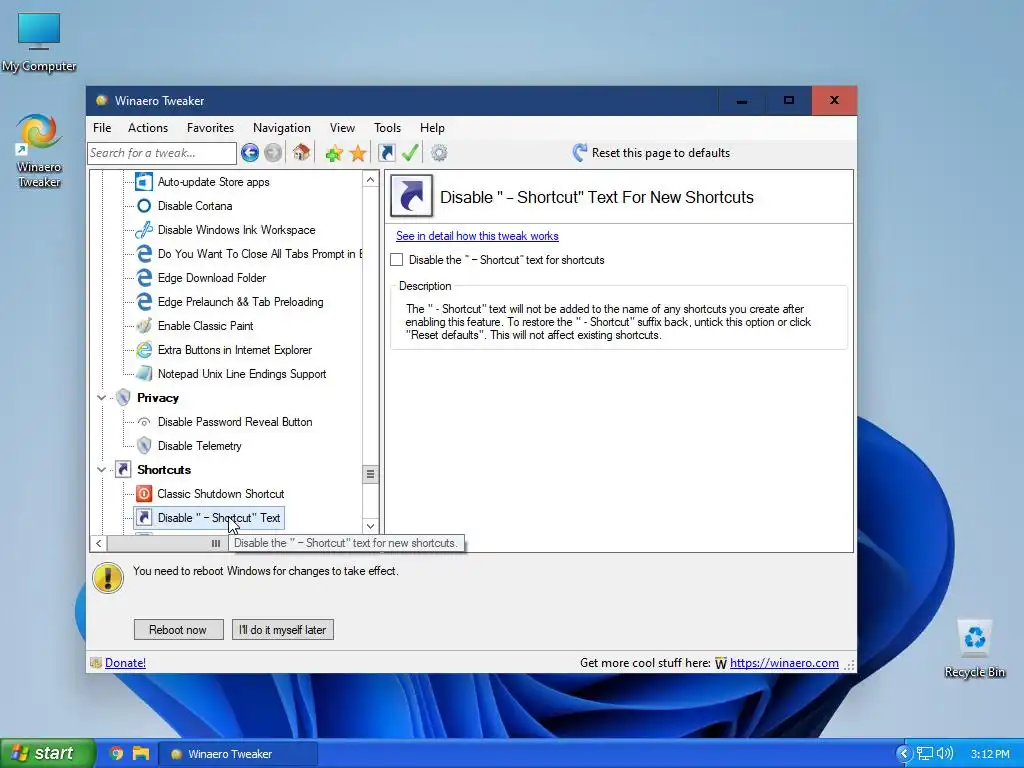
Task: Collapse the Shortcuts tree category
Action: (101, 470)
